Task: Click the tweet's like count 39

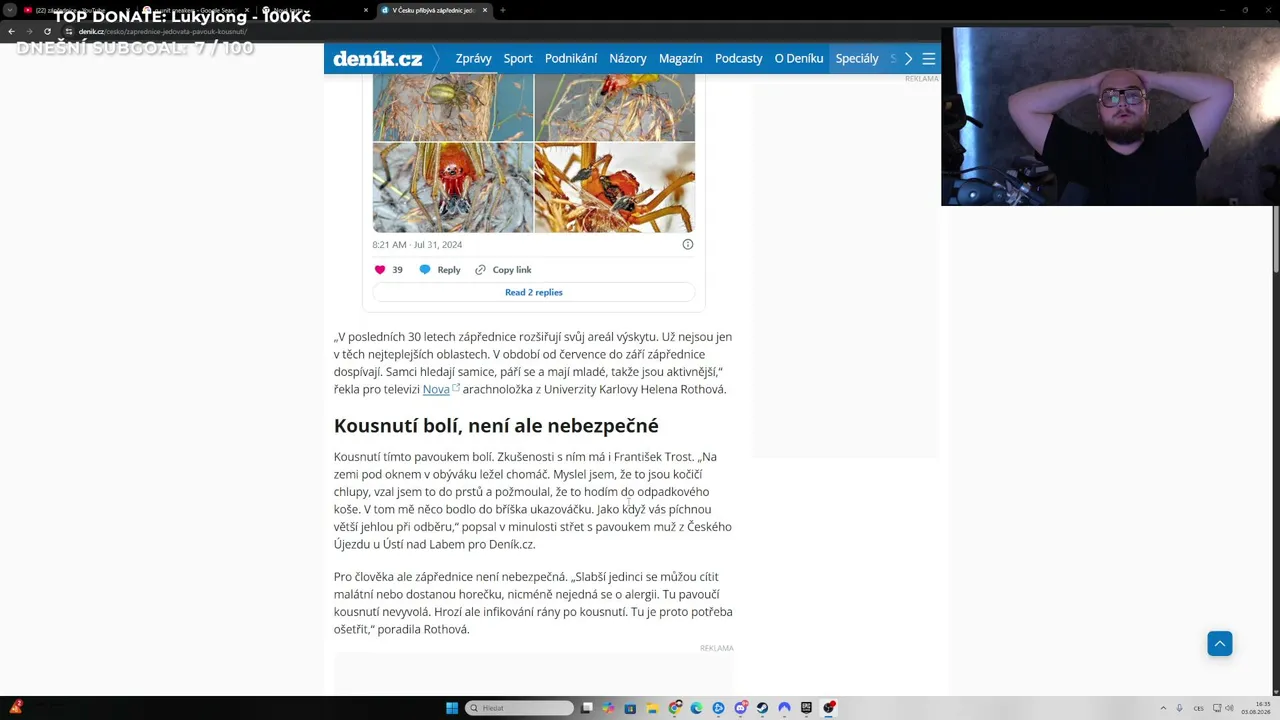Action: click(x=397, y=270)
